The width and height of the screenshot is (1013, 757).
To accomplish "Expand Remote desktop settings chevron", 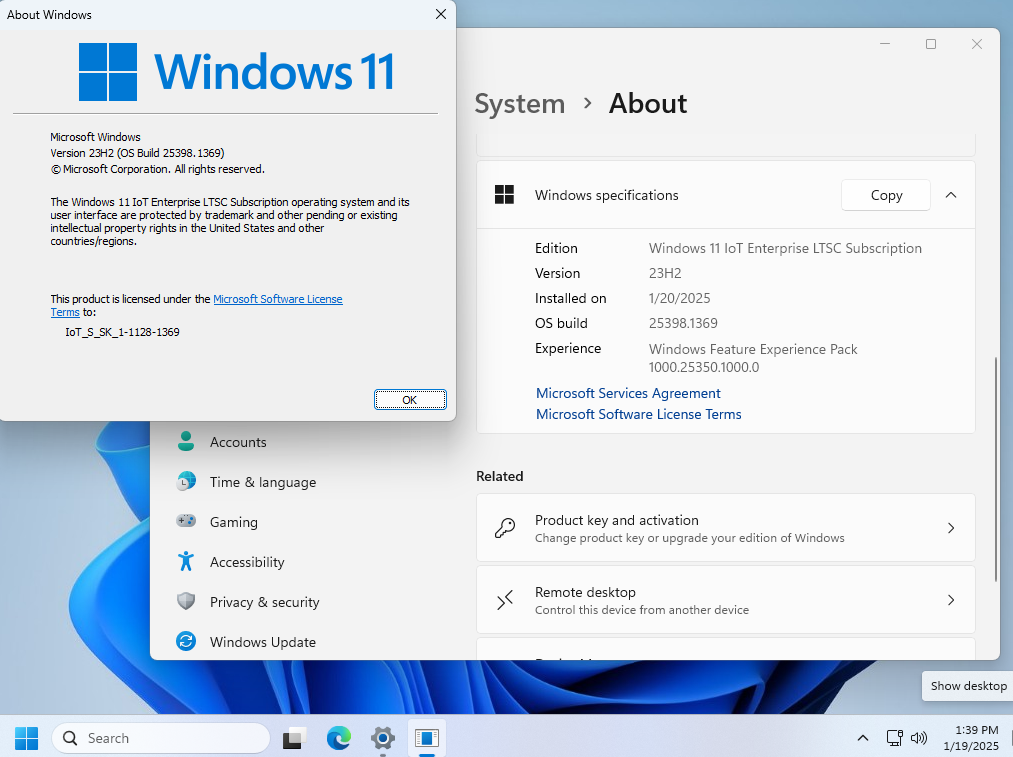I will (951, 600).
